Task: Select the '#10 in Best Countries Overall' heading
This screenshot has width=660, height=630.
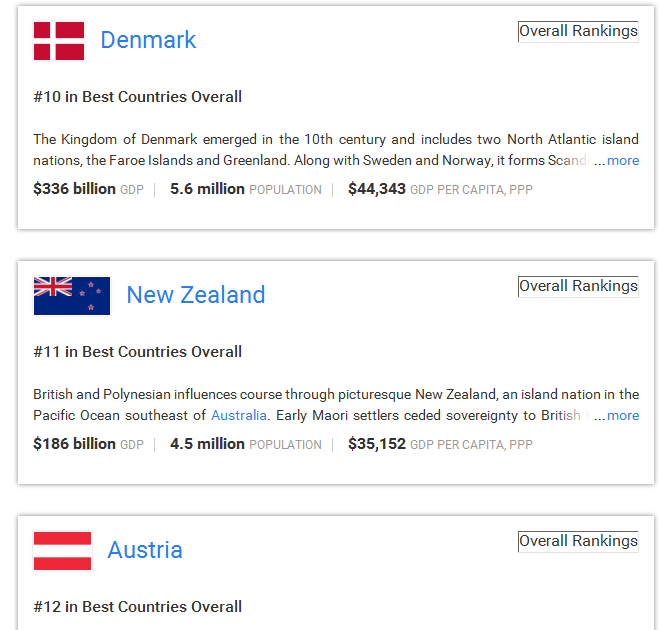Action: pos(138,97)
